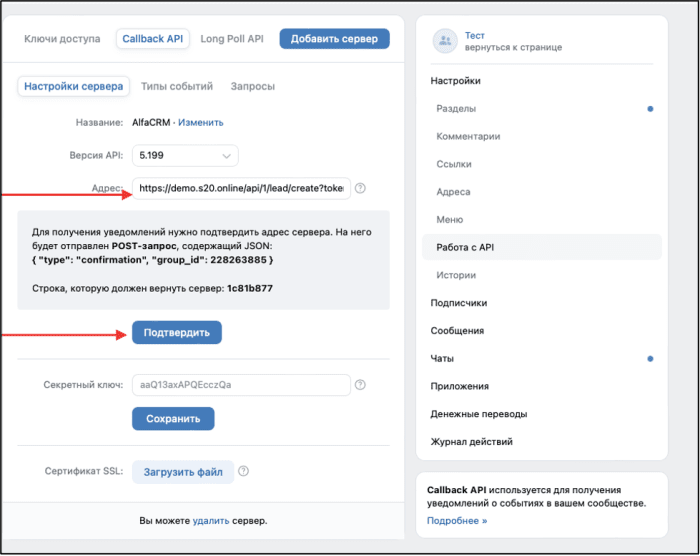Click the Сохранить button
The width and height of the screenshot is (700, 556).
point(173,419)
